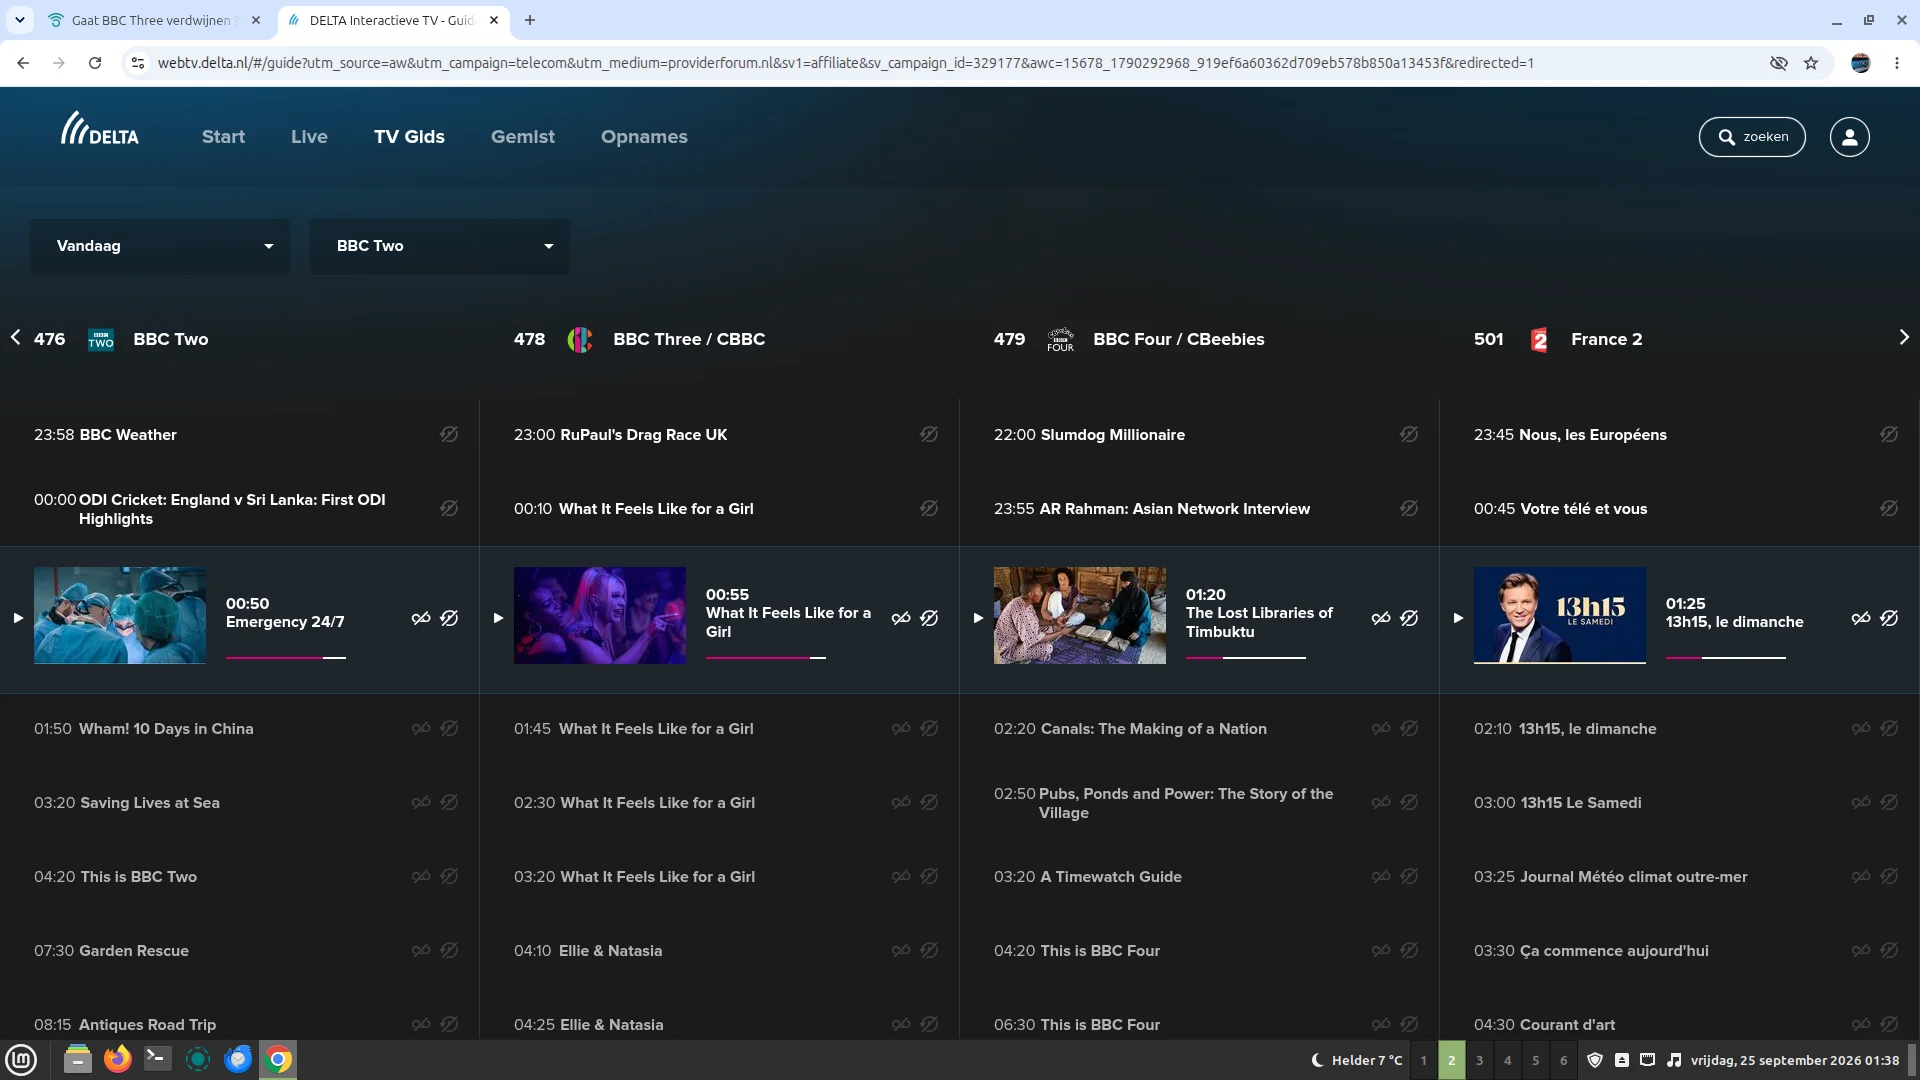Click the BBC Three / CBBC channel logo
Image resolution: width=1920 pixels, height=1080 pixels.
[x=580, y=340]
